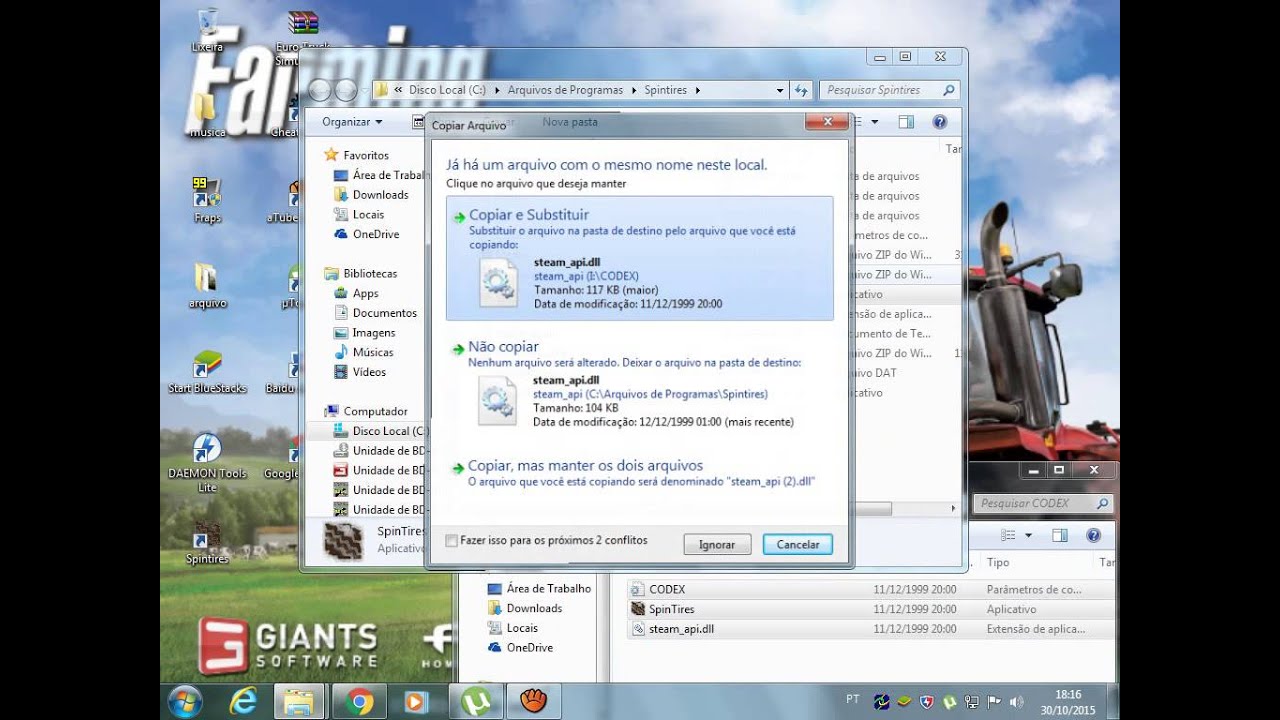The height and width of the screenshot is (720, 1280).
Task: Open Lixeira recycle bin desktop icon
Action: point(207,31)
